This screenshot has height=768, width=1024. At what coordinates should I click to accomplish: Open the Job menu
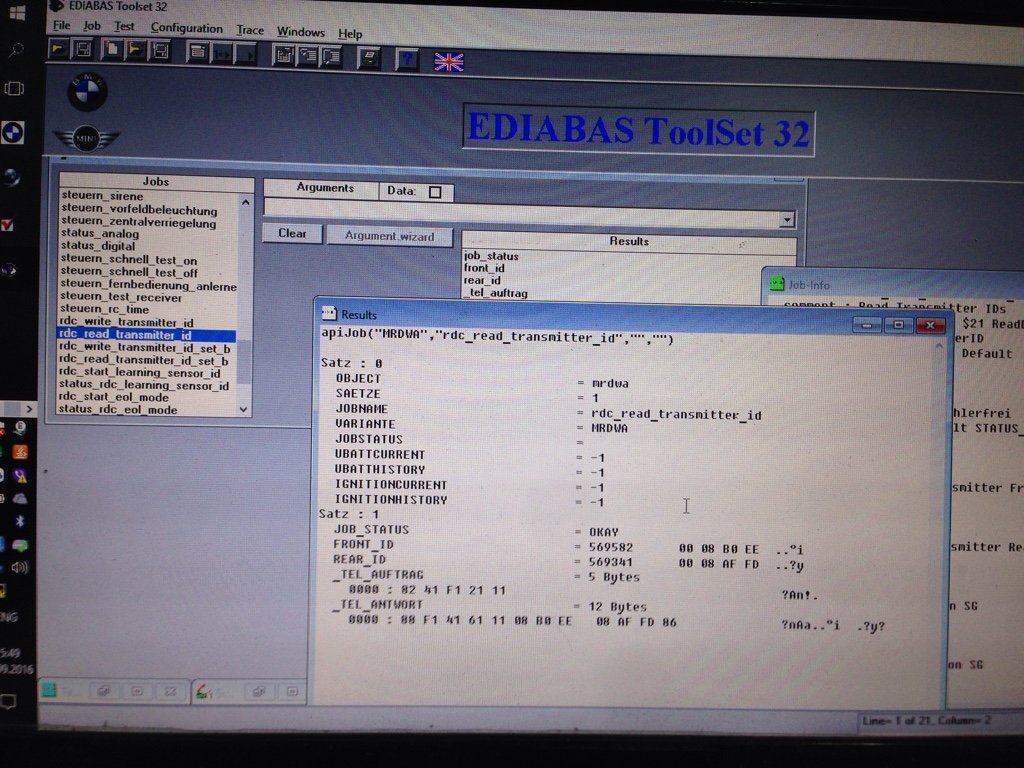91,26
